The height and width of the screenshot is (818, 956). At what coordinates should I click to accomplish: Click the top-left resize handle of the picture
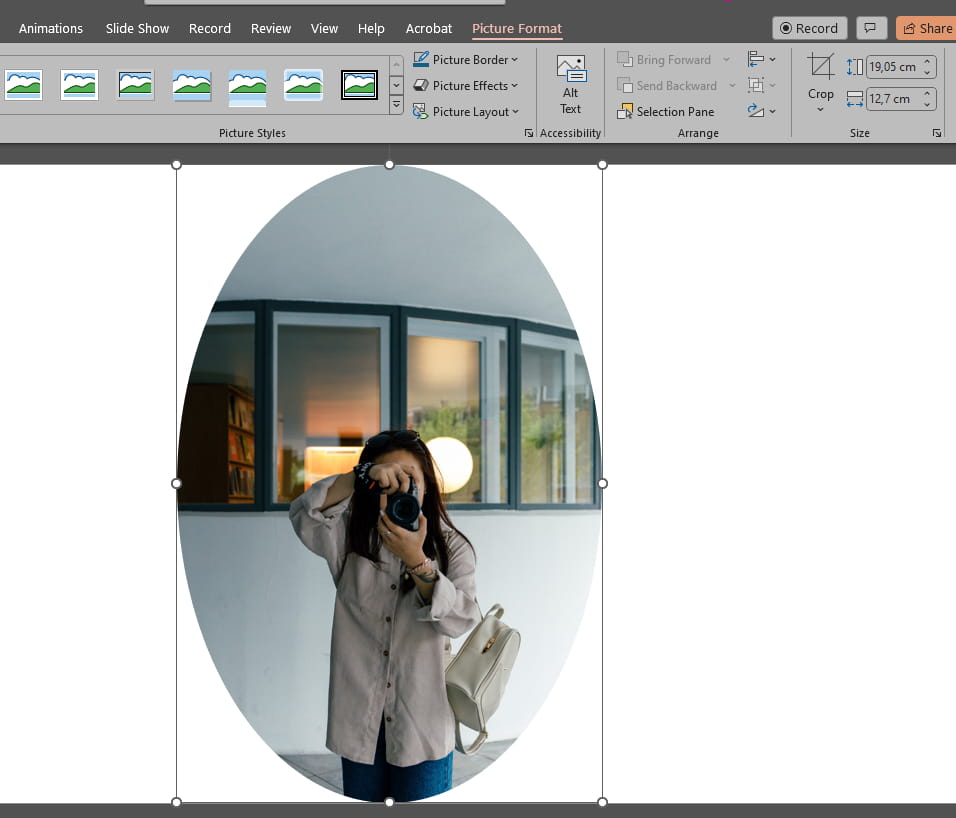tap(176, 165)
